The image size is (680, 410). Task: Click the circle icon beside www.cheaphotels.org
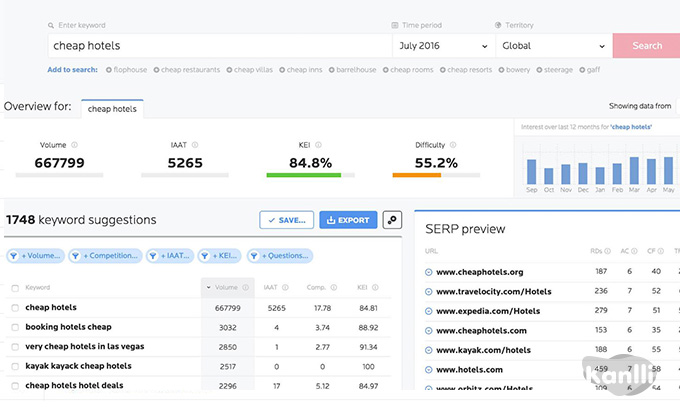pos(428,272)
